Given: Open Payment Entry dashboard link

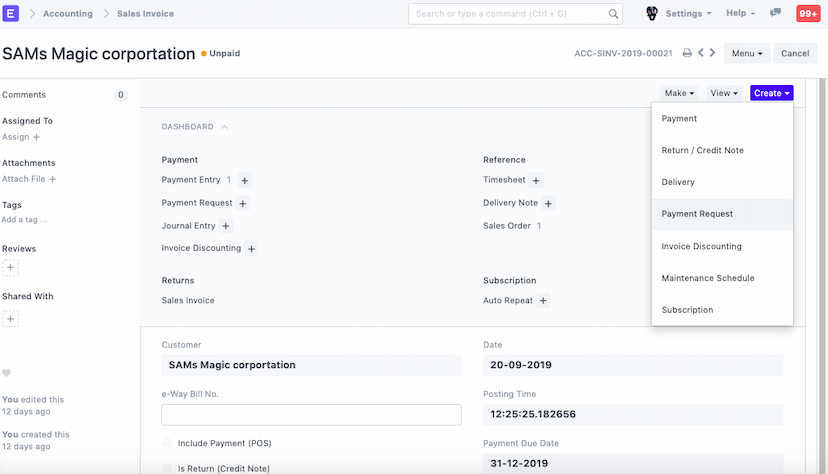Looking at the screenshot, I should pos(191,180).
